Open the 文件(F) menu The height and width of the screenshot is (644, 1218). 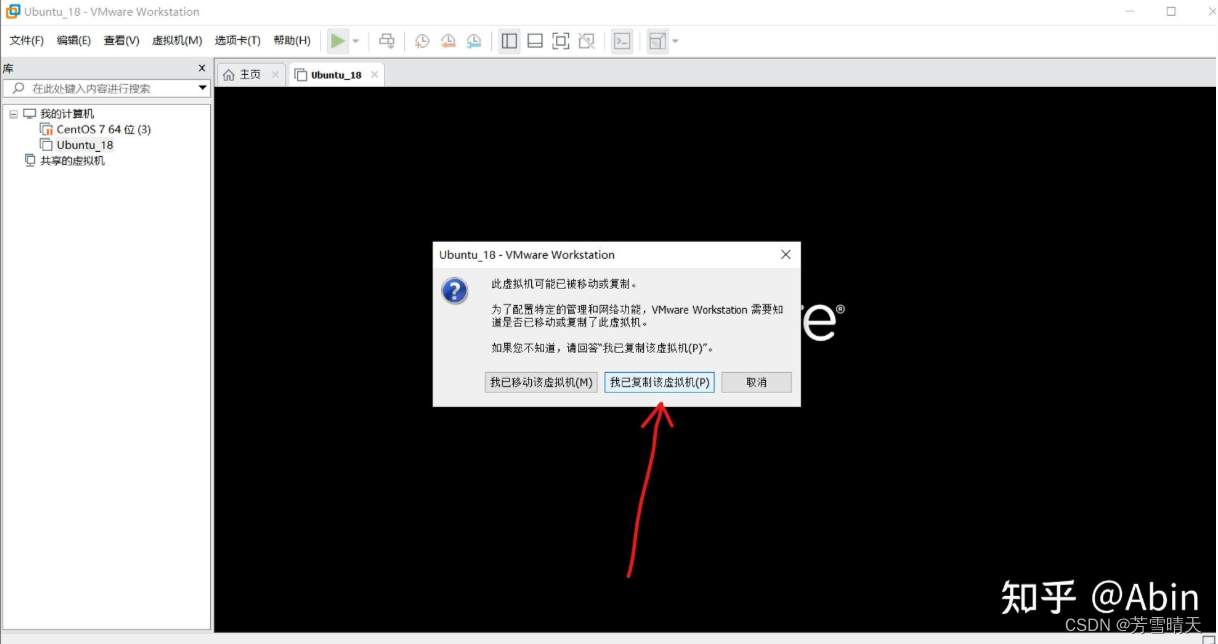point(27,41)
